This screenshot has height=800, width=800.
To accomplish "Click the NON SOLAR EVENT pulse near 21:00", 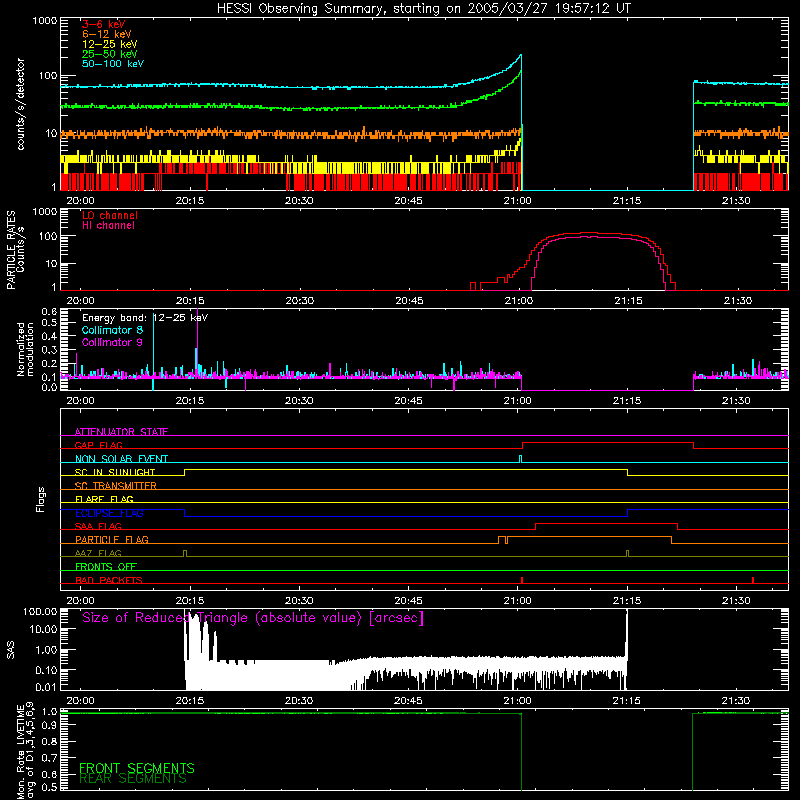I will pos(520,458).
